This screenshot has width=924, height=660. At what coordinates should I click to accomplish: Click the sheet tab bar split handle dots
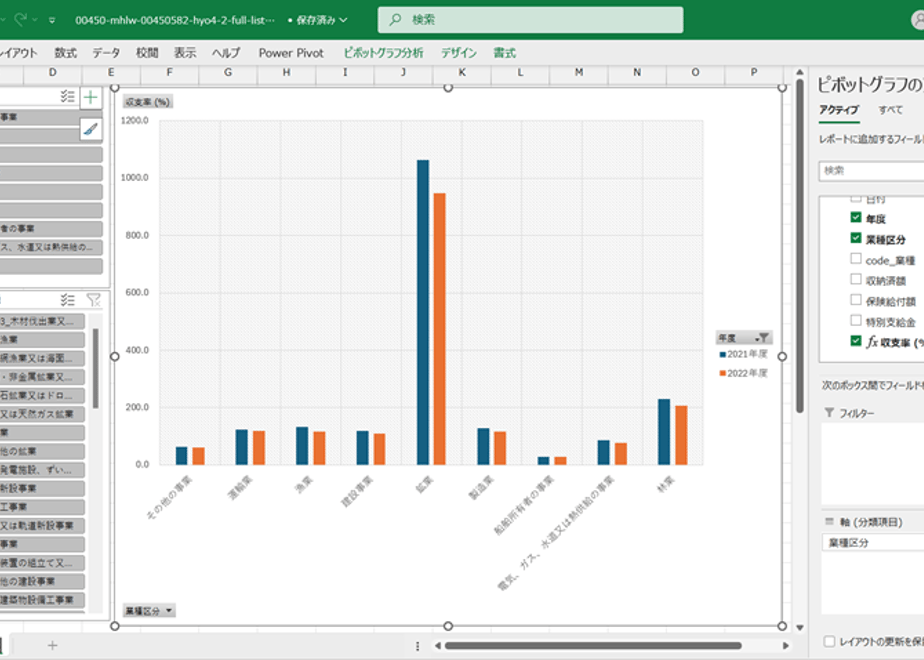(x=417, y=646)
